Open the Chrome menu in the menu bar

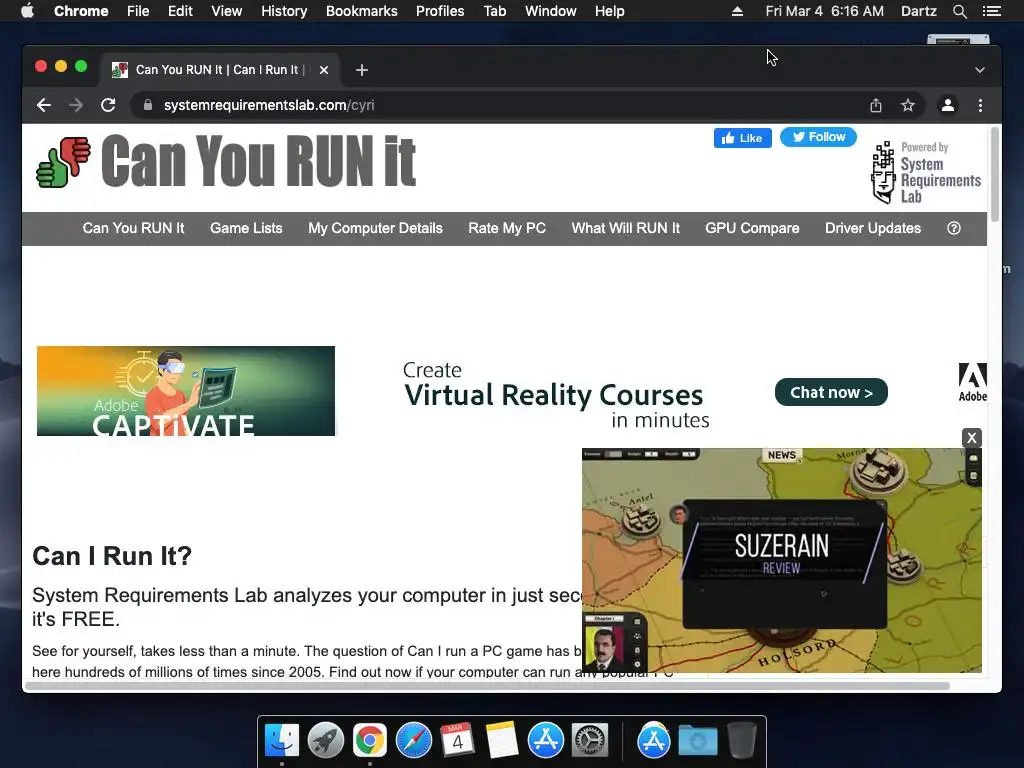coord(81,11)
